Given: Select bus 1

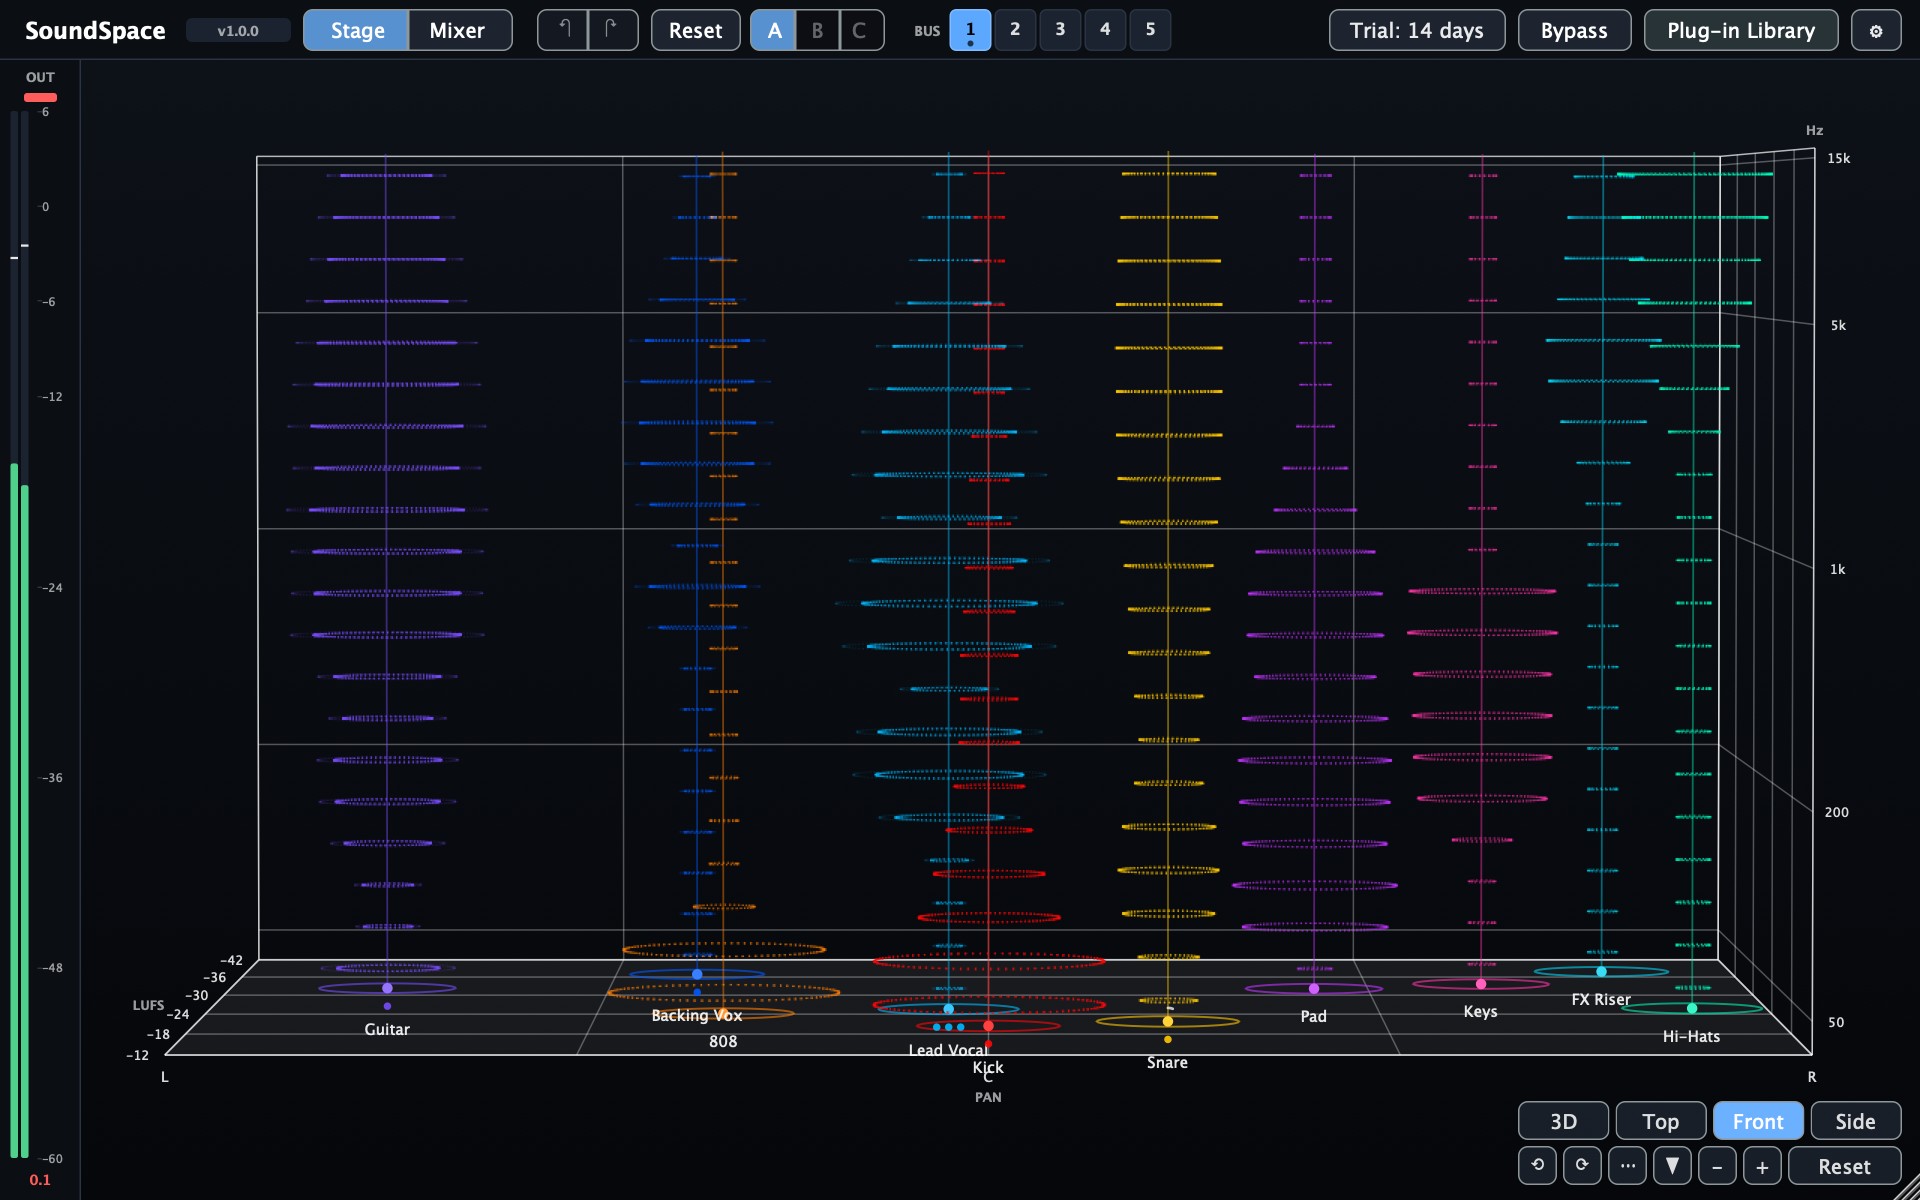Looking at the screenshot, I should 970,30.
